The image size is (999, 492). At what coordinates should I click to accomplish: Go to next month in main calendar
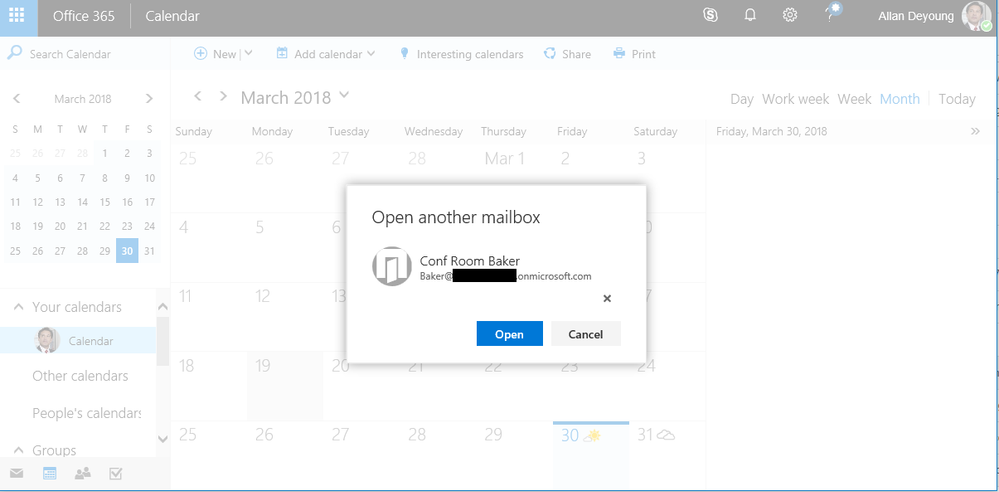[x=223, y=96]
